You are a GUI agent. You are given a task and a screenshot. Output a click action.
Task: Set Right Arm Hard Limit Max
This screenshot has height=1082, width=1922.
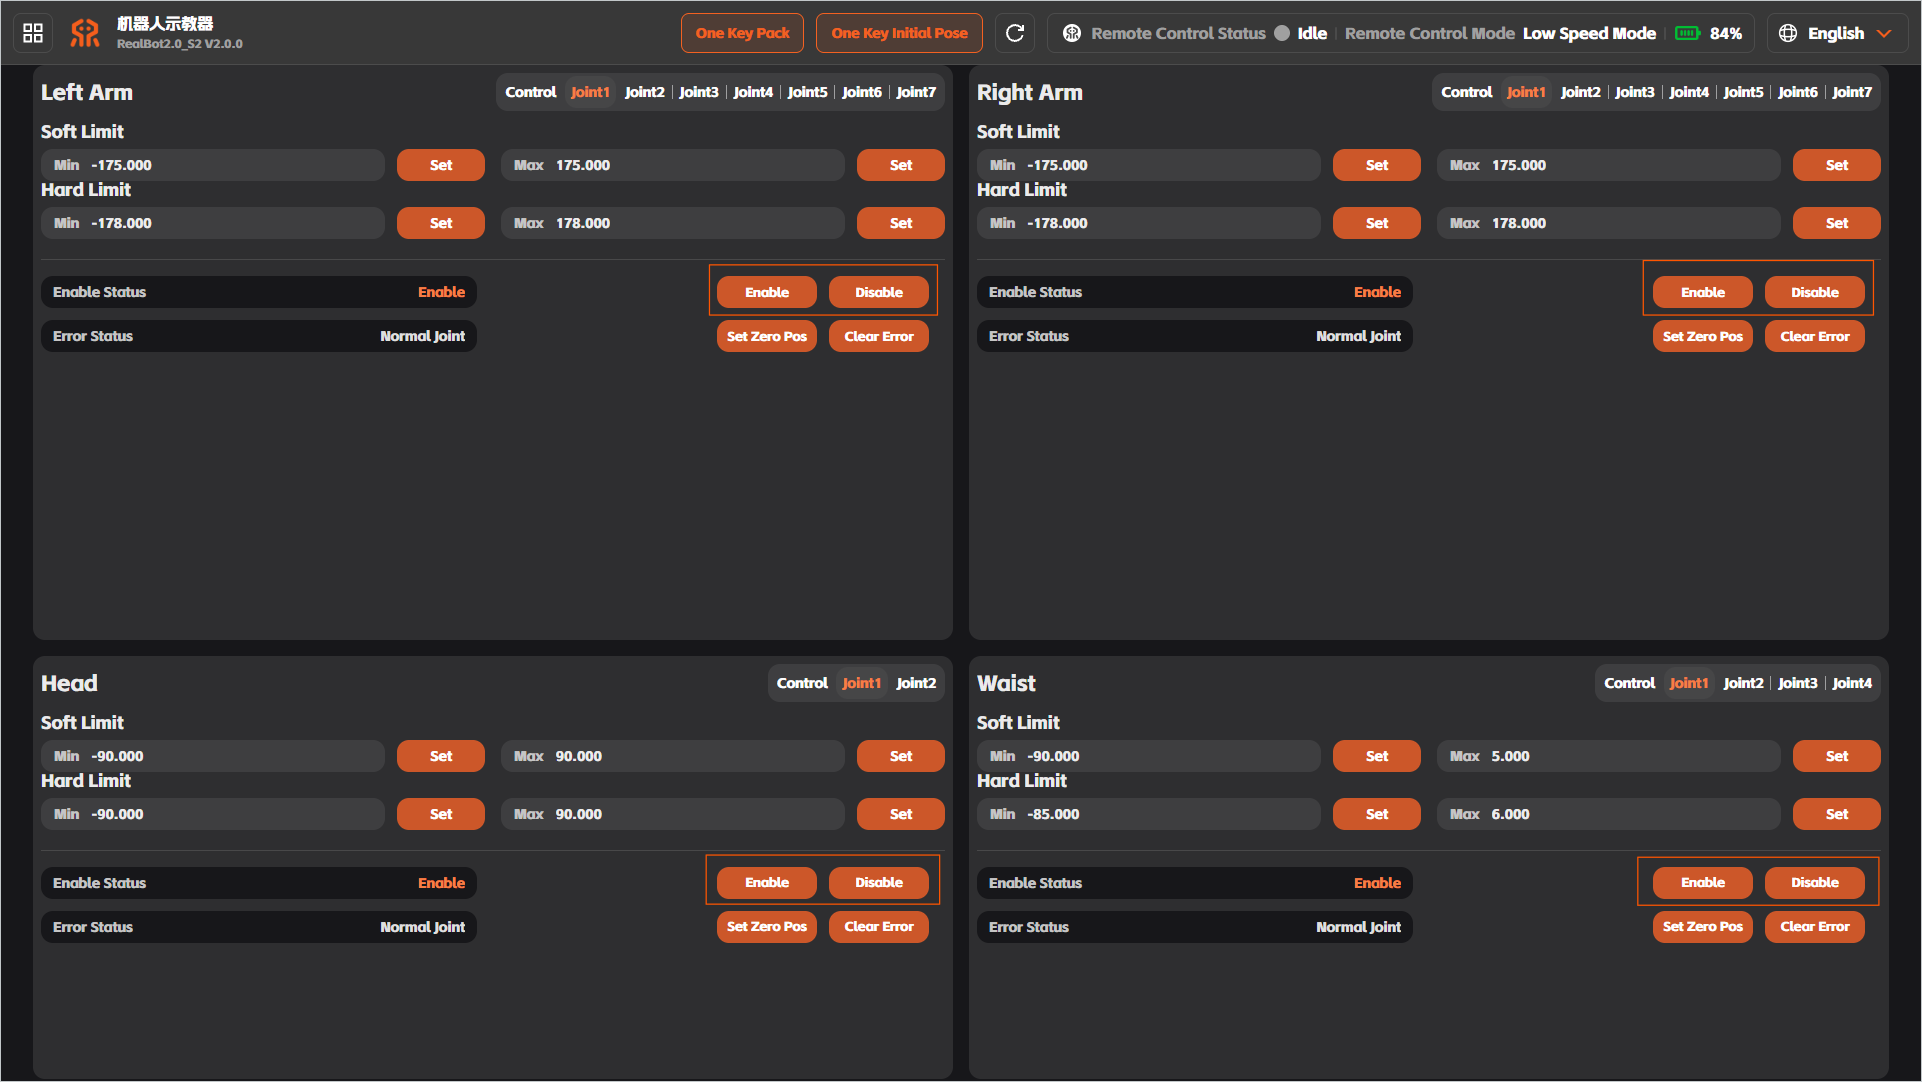coord(1837,223)
